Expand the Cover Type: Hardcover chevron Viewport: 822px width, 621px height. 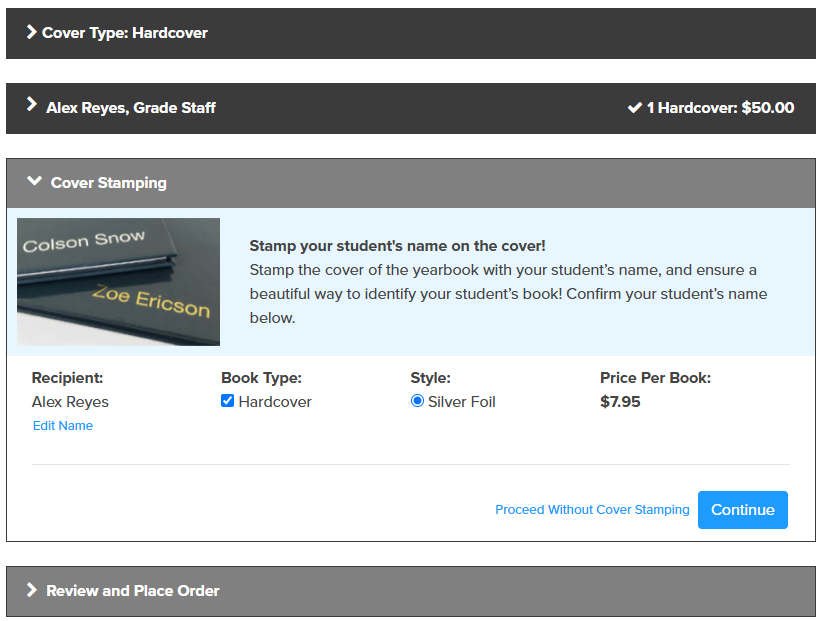click(x=31, y=32)
